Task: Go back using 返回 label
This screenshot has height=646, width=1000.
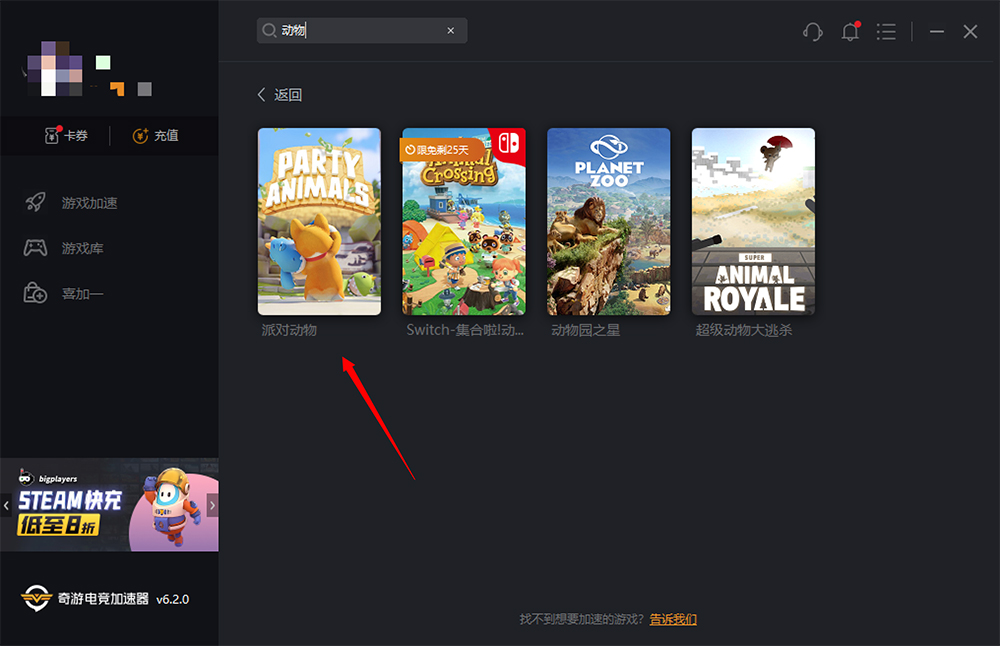Action: (x=288, y=95)
